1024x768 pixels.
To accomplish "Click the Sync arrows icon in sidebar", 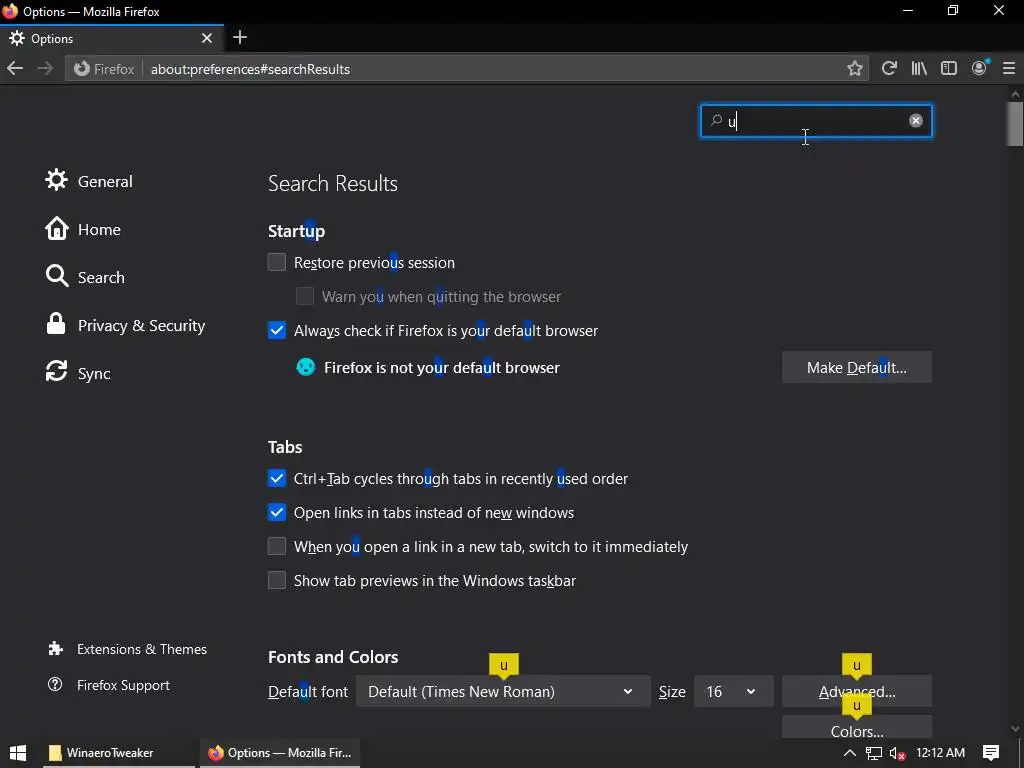I will coord(56,372).
